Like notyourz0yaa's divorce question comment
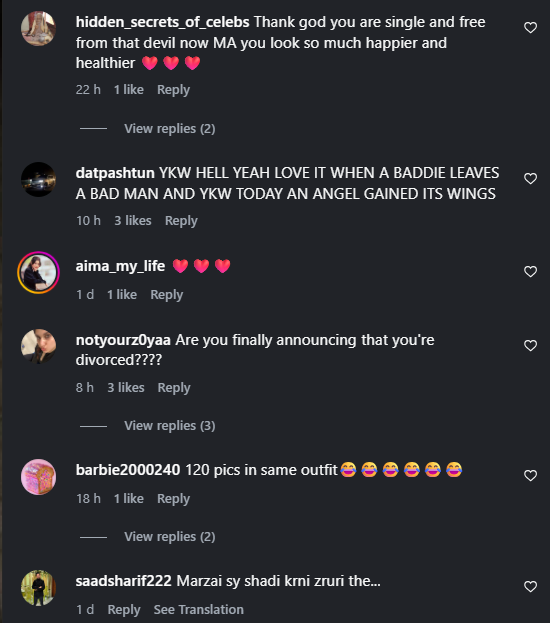This screenshot has width=550, height=623. tap(531, 346)
